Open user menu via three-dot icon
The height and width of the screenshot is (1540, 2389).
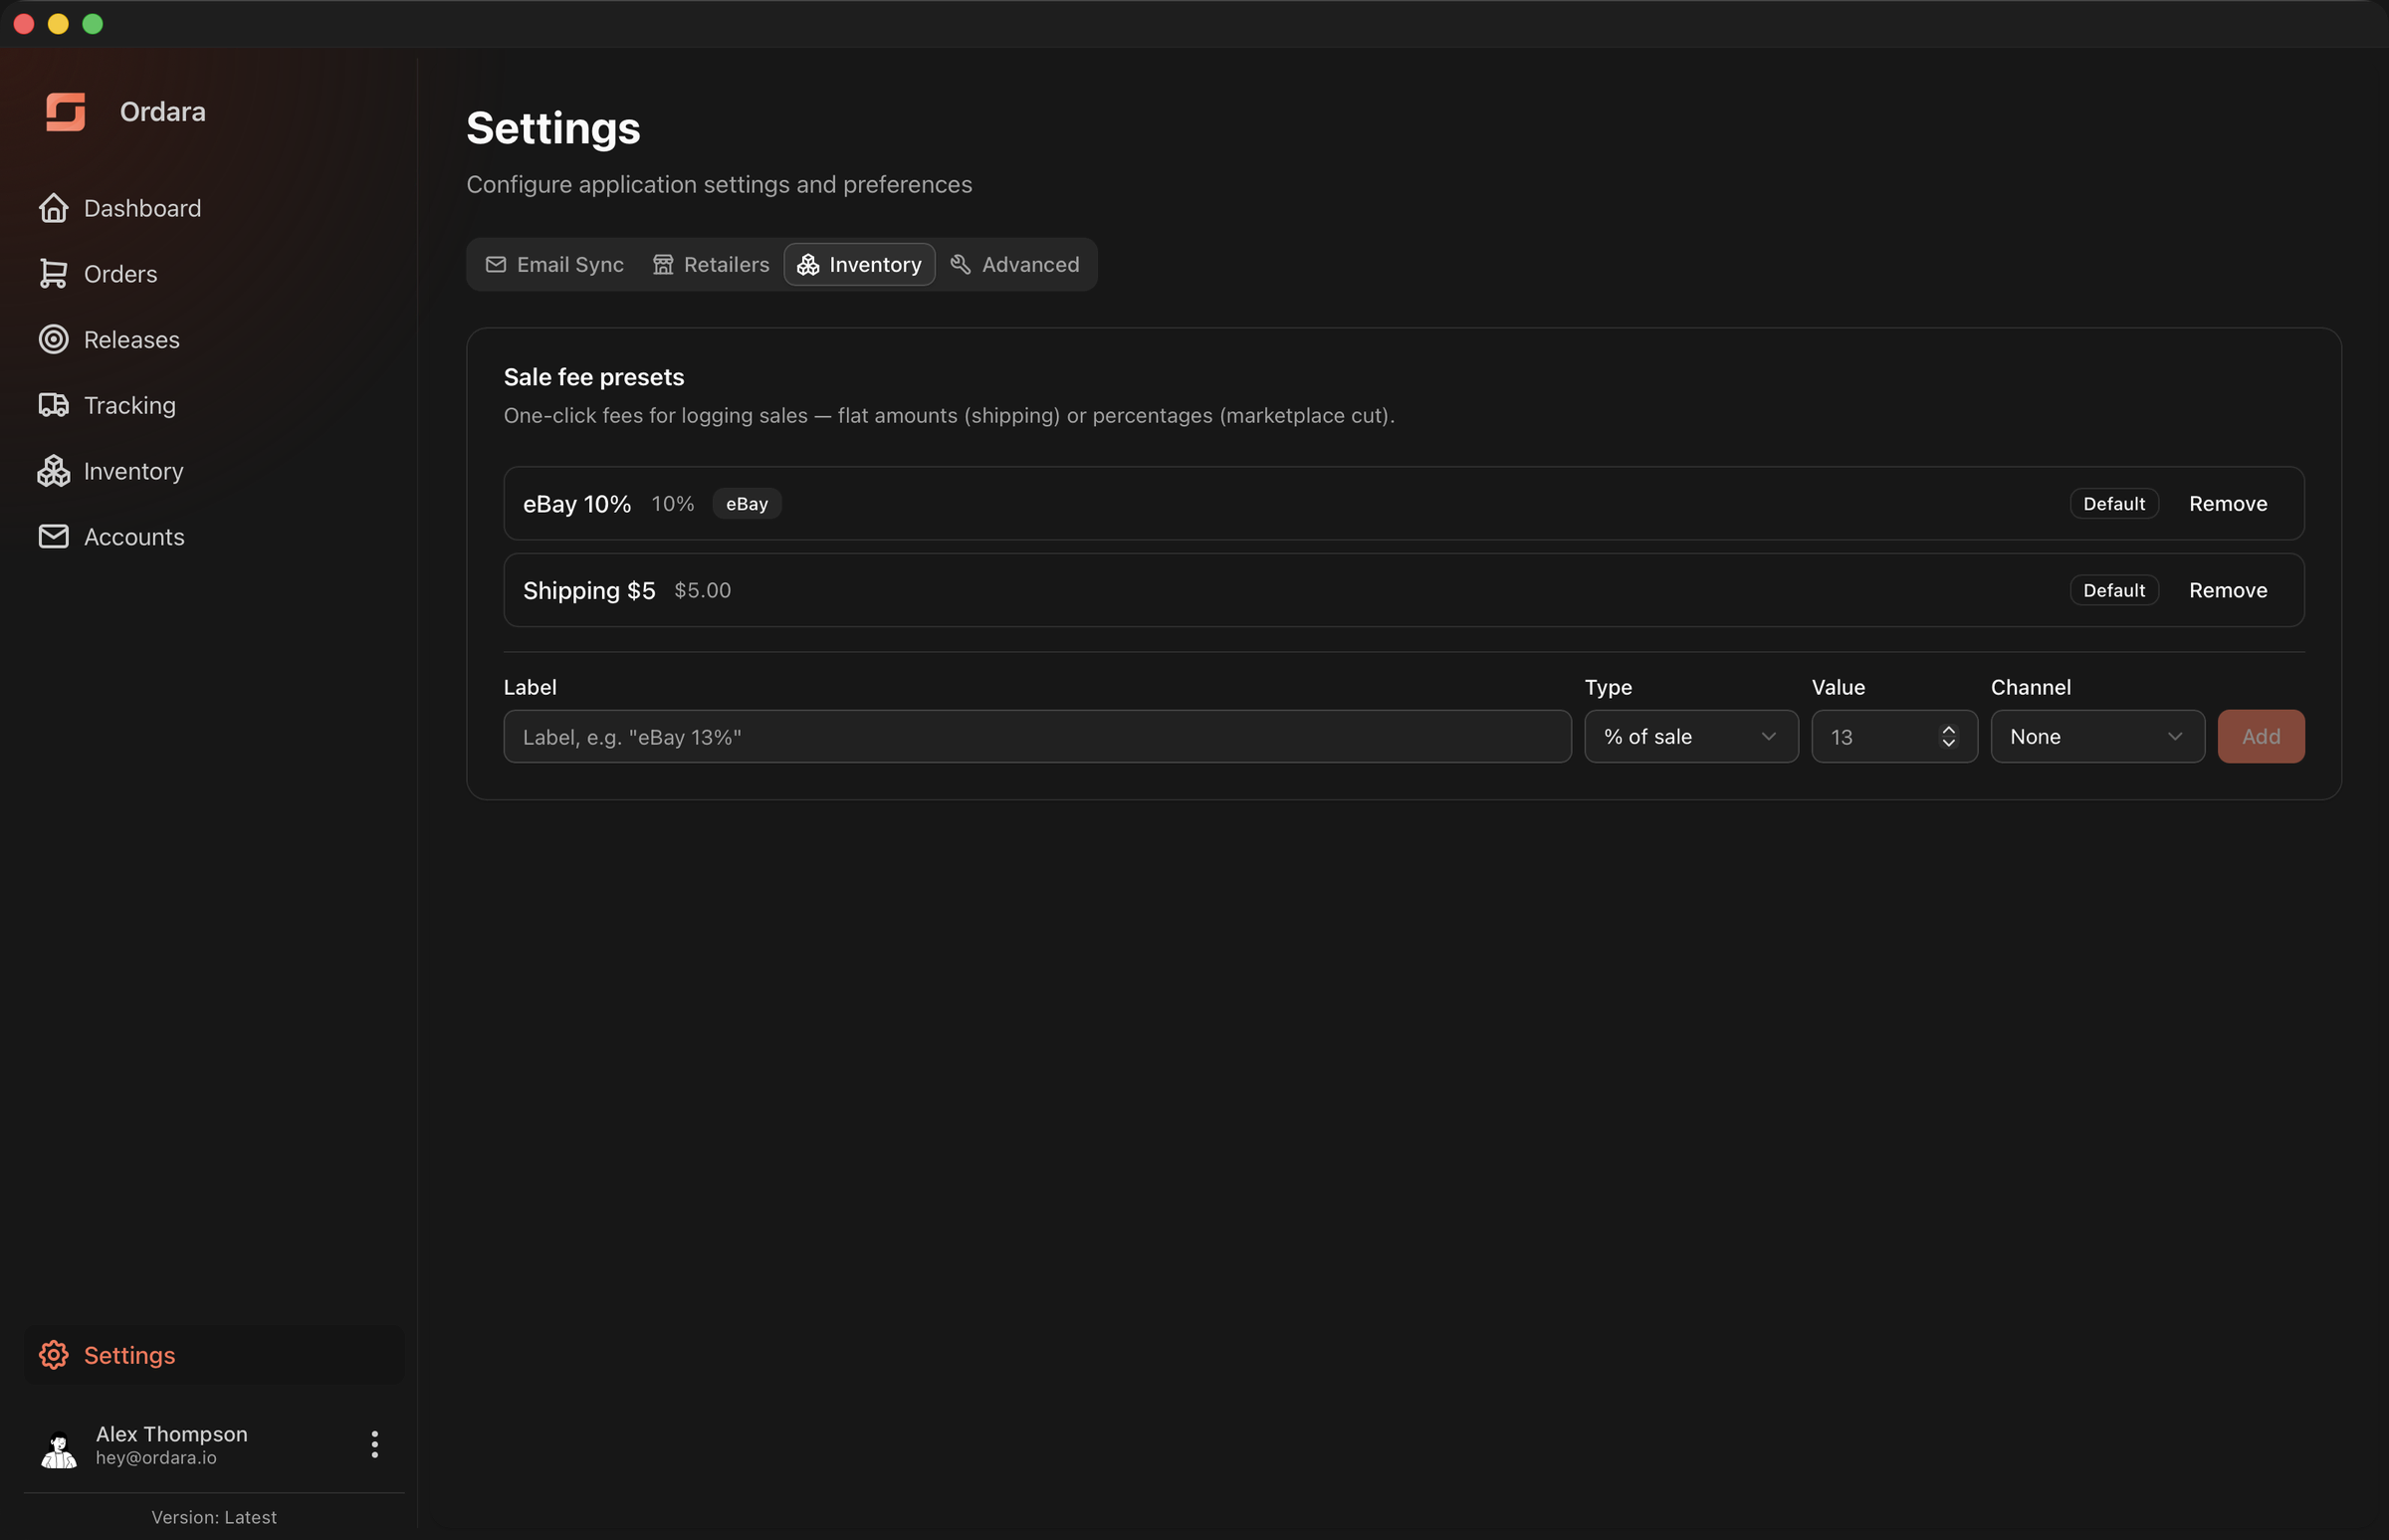(375, 1444)
